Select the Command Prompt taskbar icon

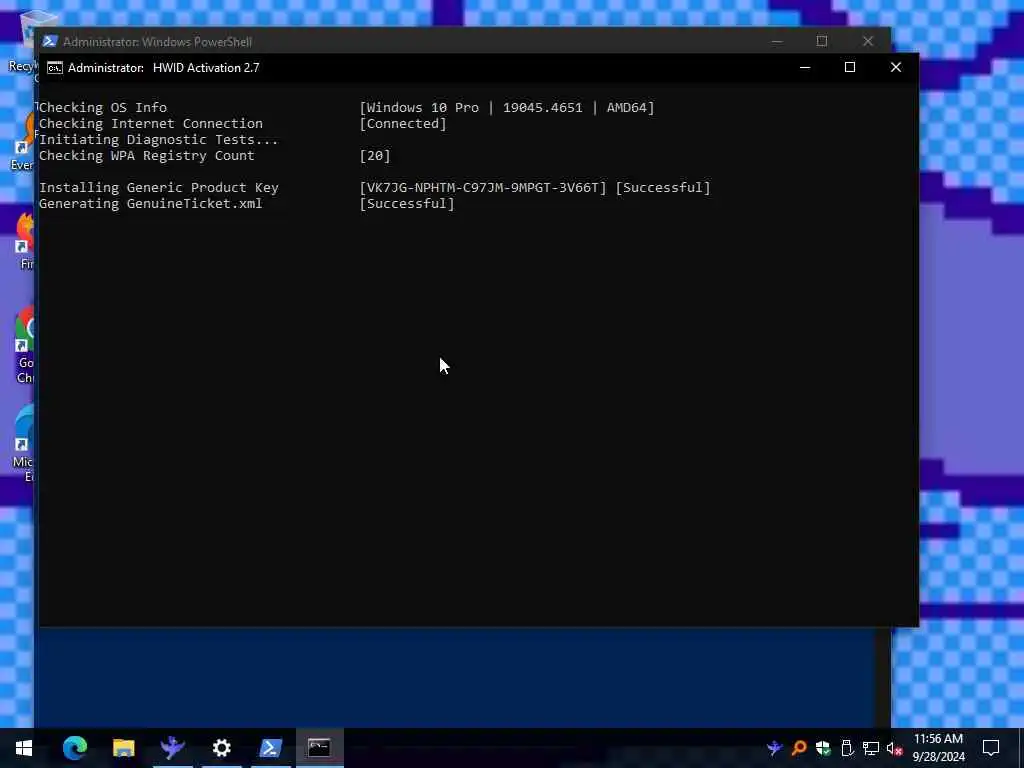click(x=319, y=748)
